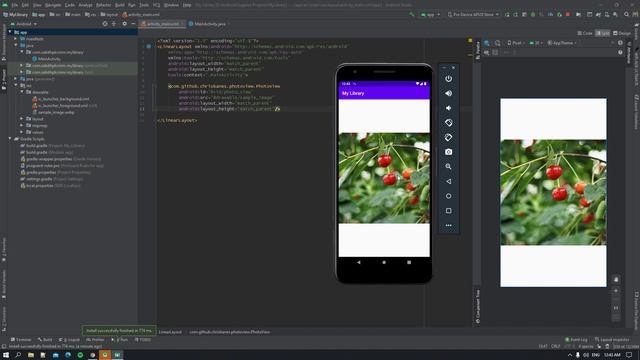Open the Profiler tool window

95,340
